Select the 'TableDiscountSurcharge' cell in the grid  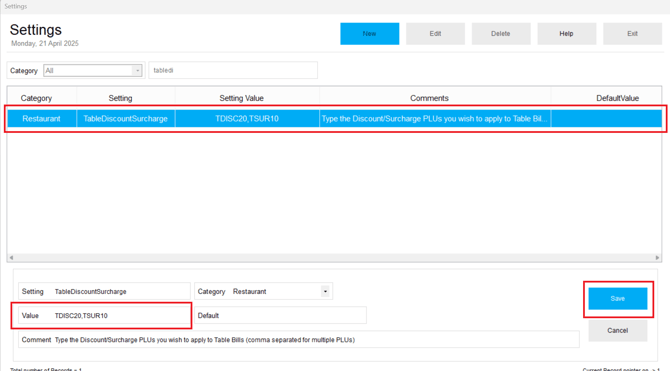click(126, 119)
